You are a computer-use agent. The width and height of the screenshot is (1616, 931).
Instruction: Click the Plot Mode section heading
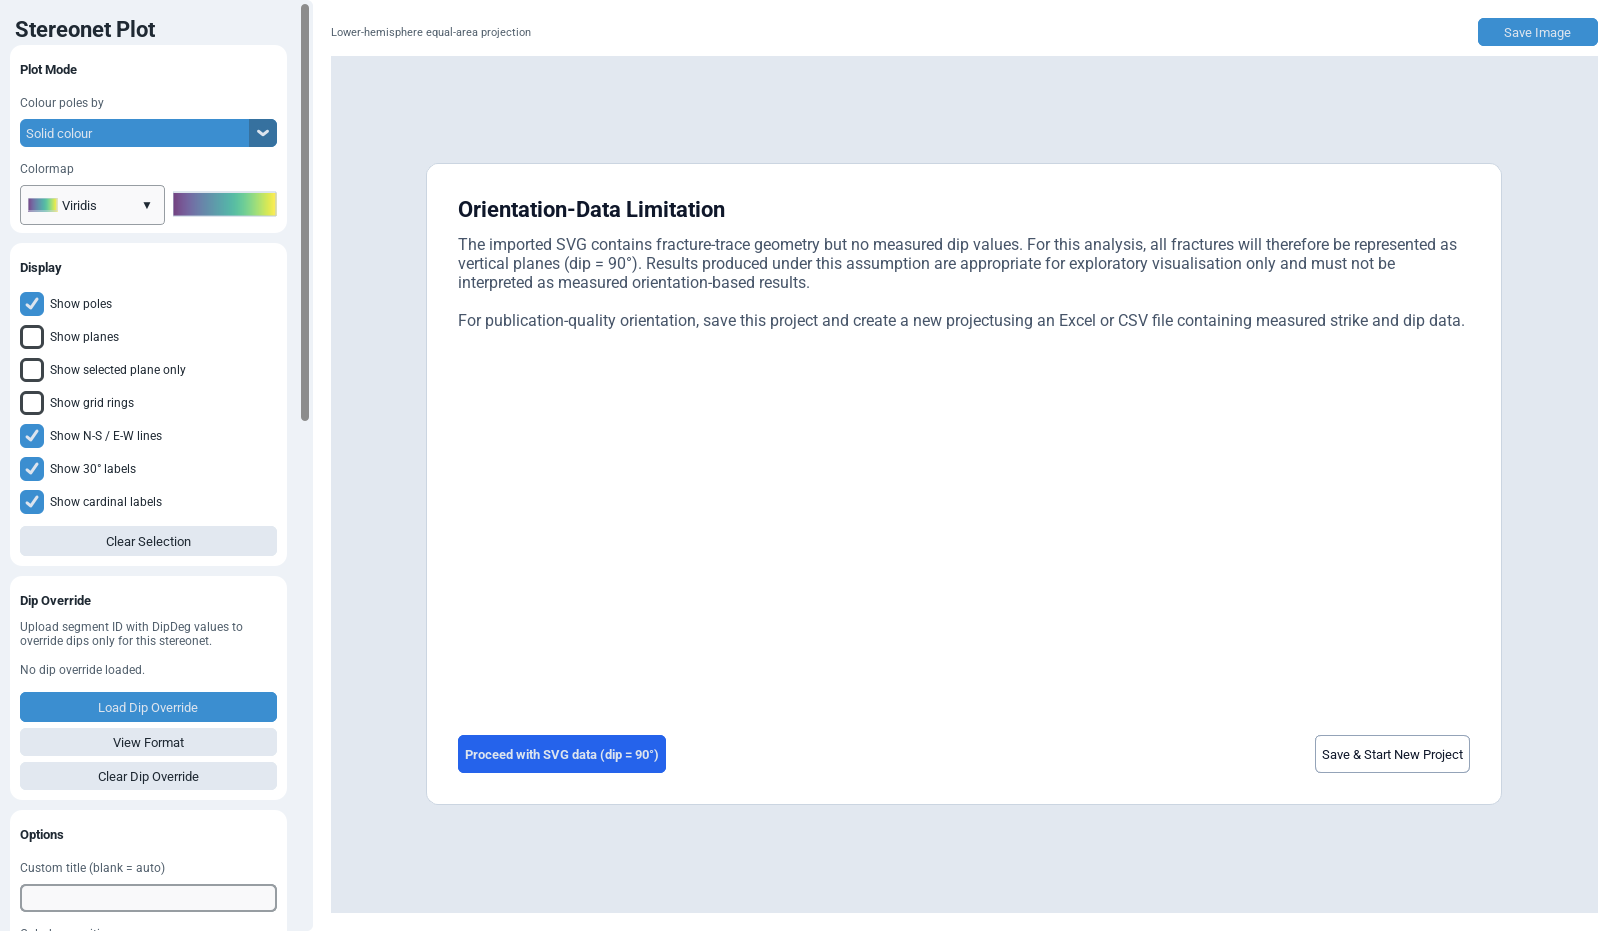click(x=48, y=70)
